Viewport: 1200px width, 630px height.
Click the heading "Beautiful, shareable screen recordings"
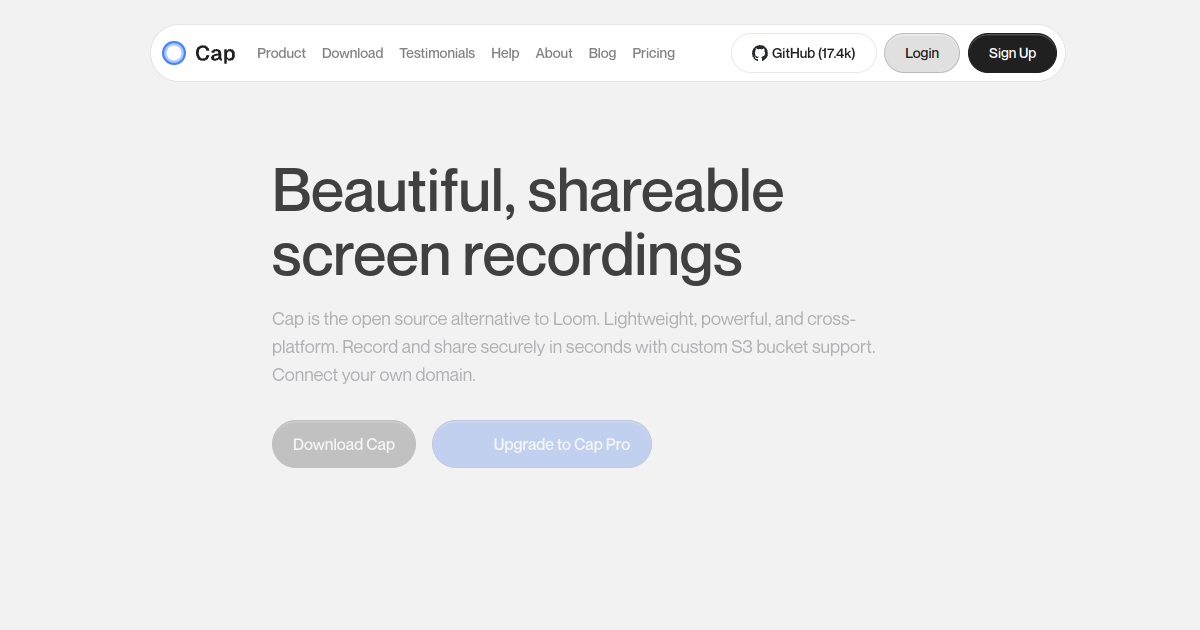coord(527,222)
